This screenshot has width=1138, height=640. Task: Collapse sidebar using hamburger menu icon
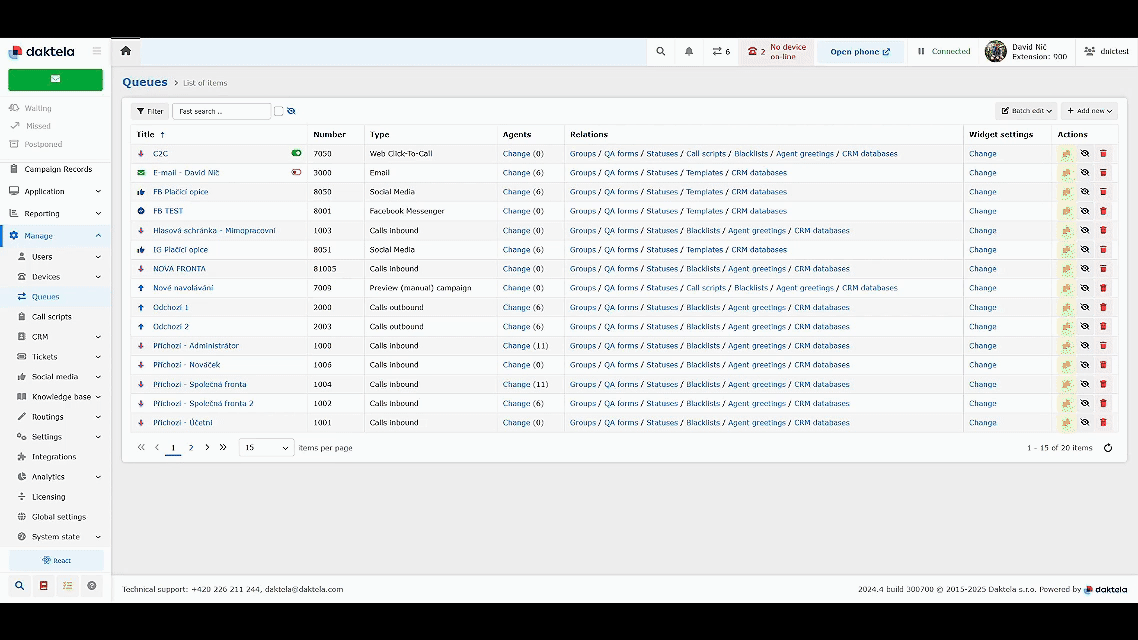[x=97, y=51]
